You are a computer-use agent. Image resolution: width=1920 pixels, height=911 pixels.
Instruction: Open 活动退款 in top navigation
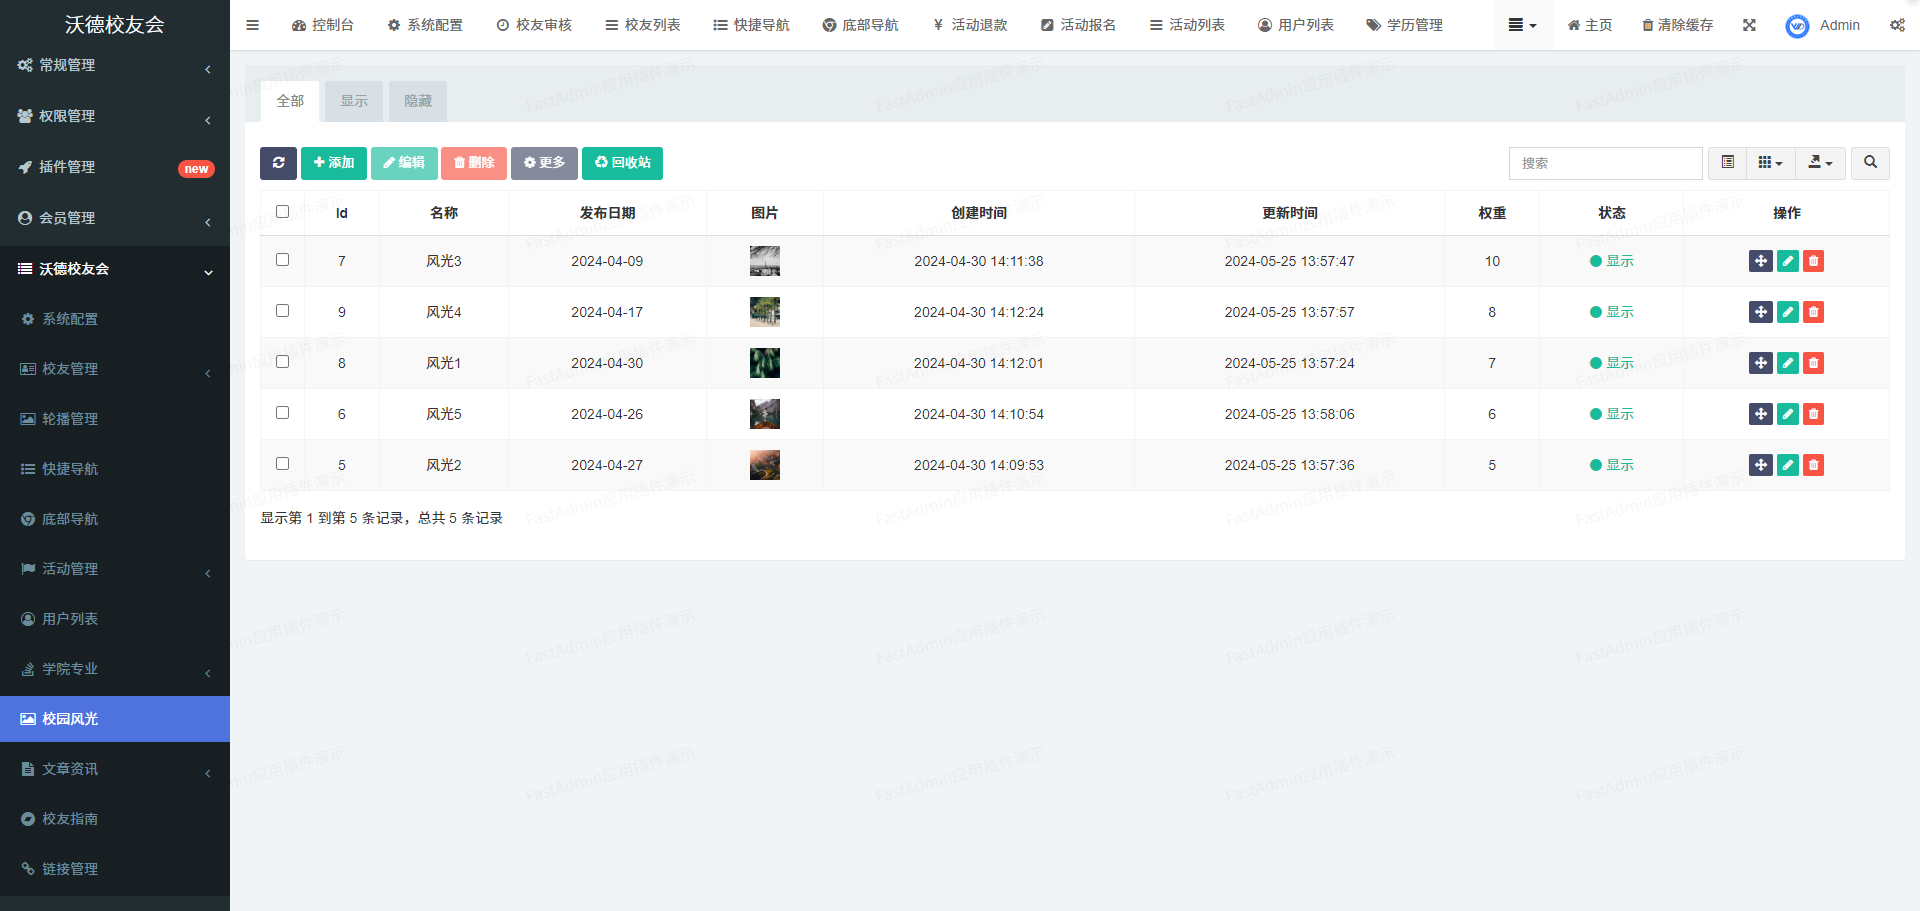[x=969, y=25]
